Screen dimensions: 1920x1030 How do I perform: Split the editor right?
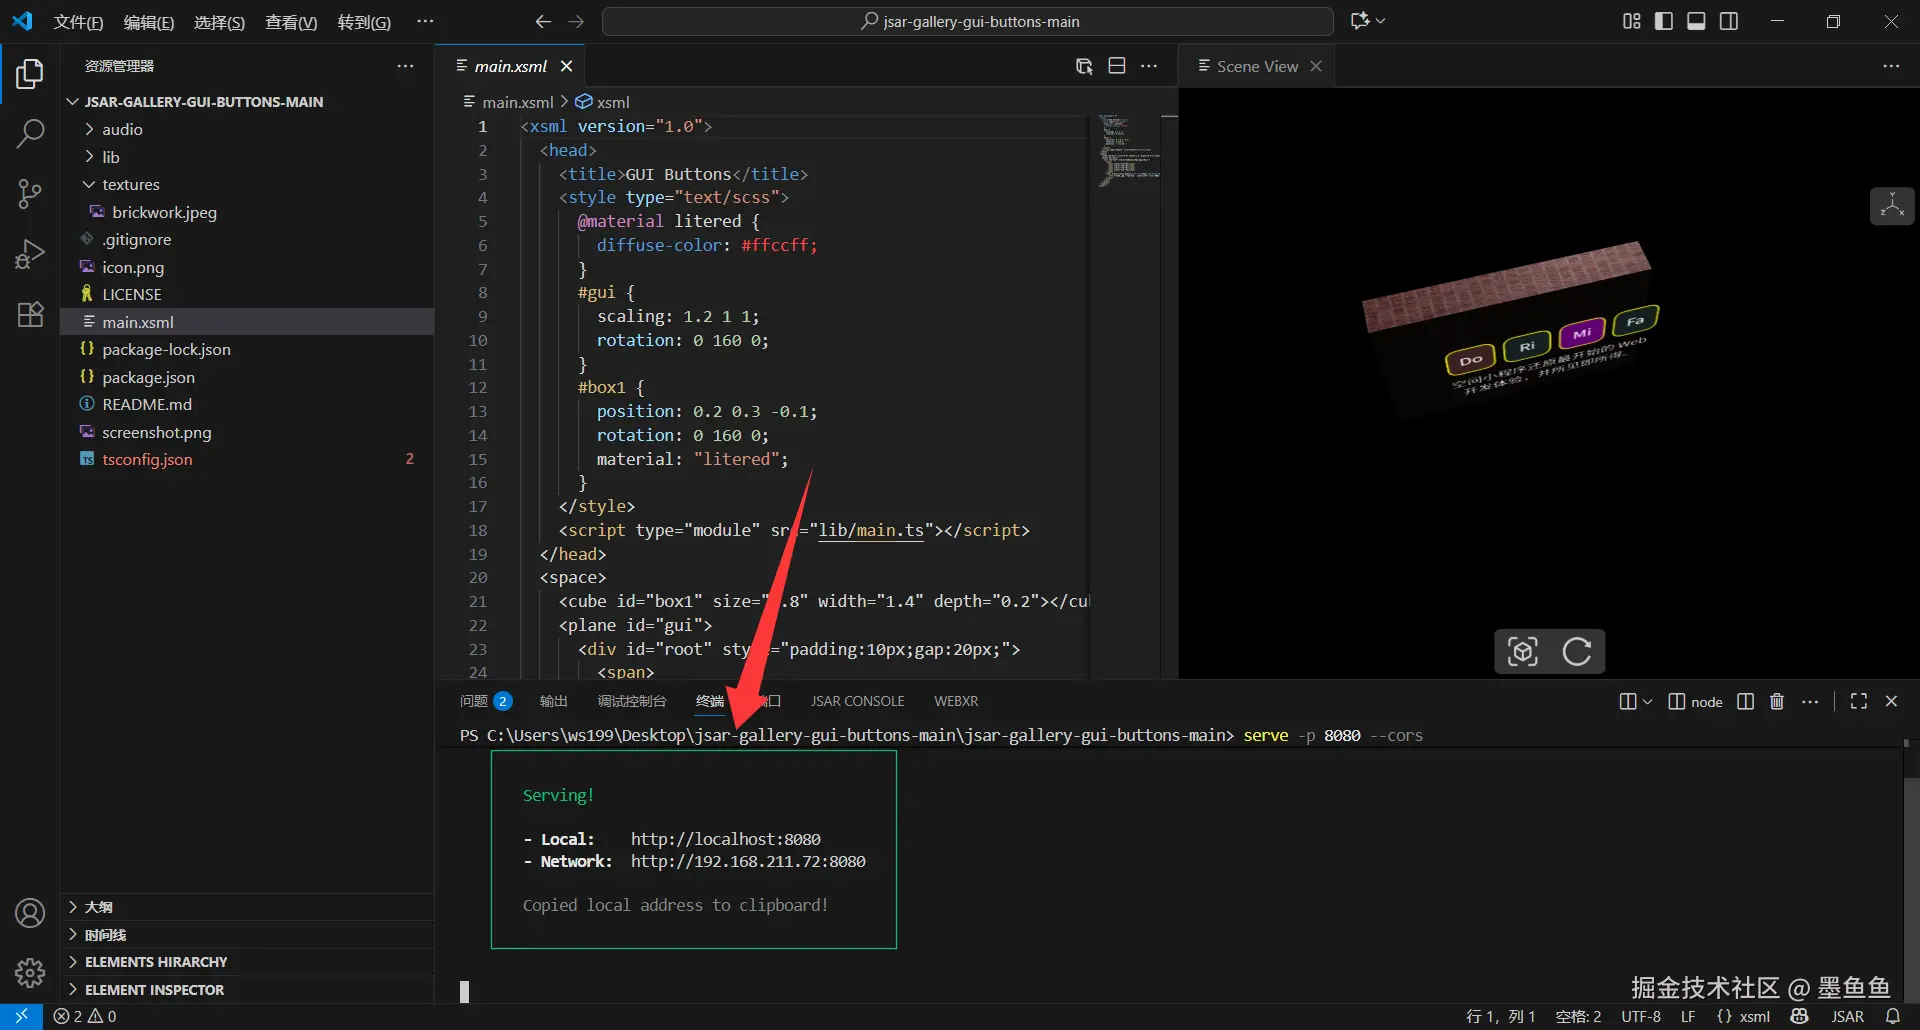[1117, 66]
